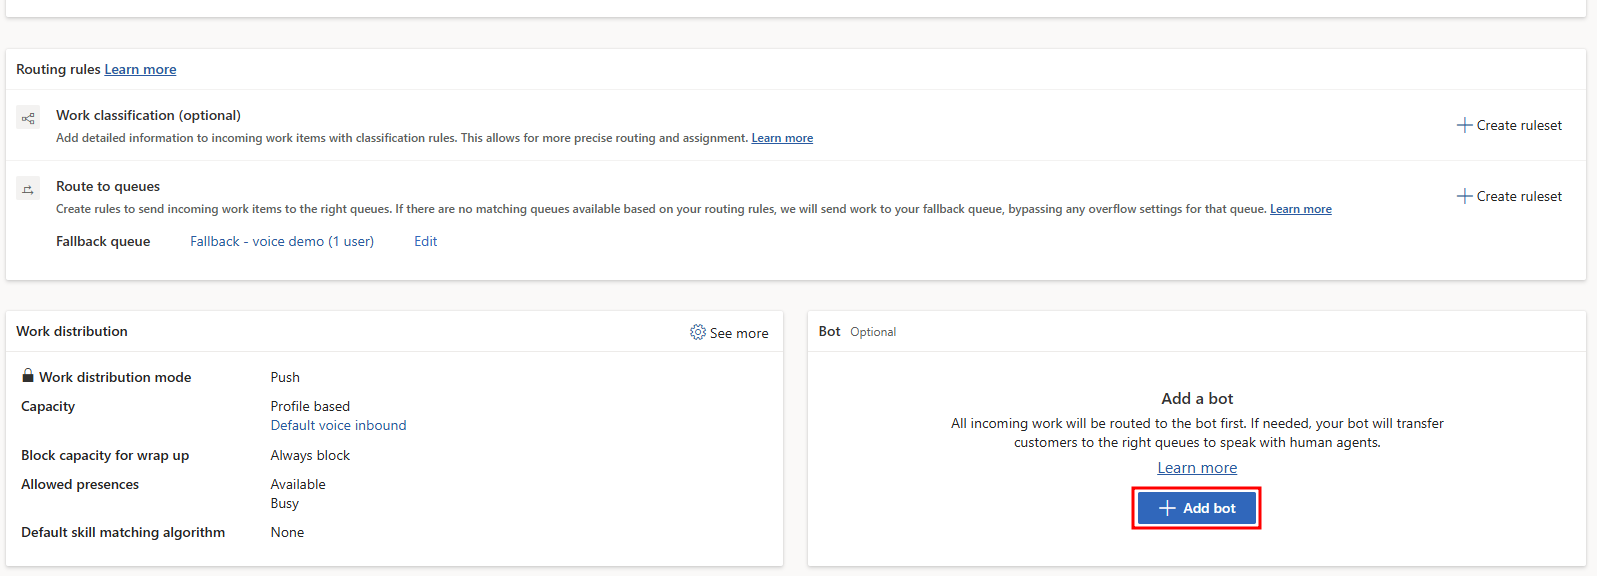Click the Allowed presences label

coord(80,484)
